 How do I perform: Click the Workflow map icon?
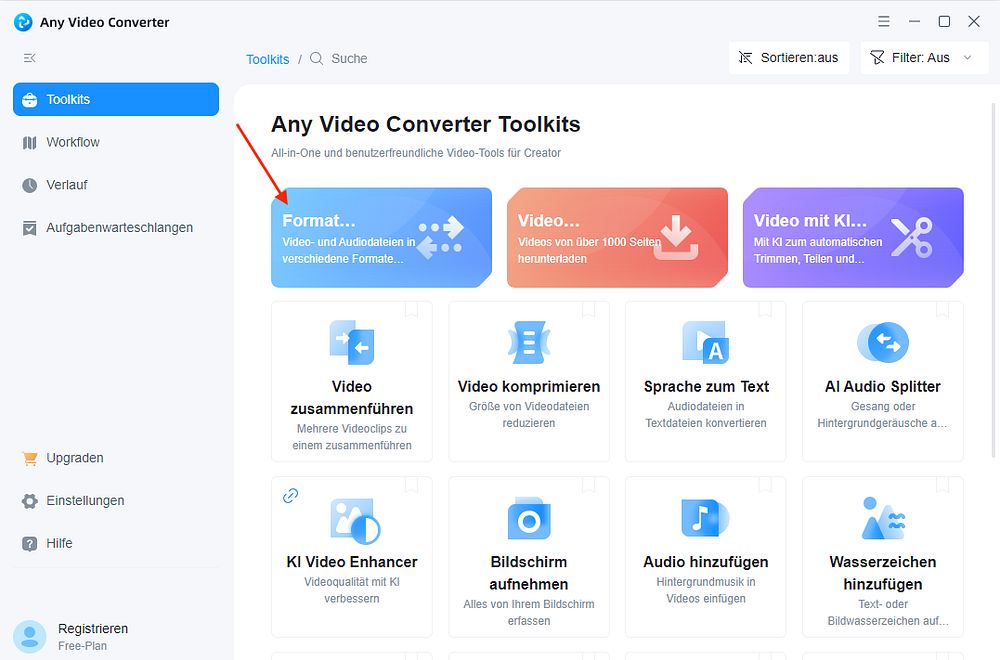29,143
